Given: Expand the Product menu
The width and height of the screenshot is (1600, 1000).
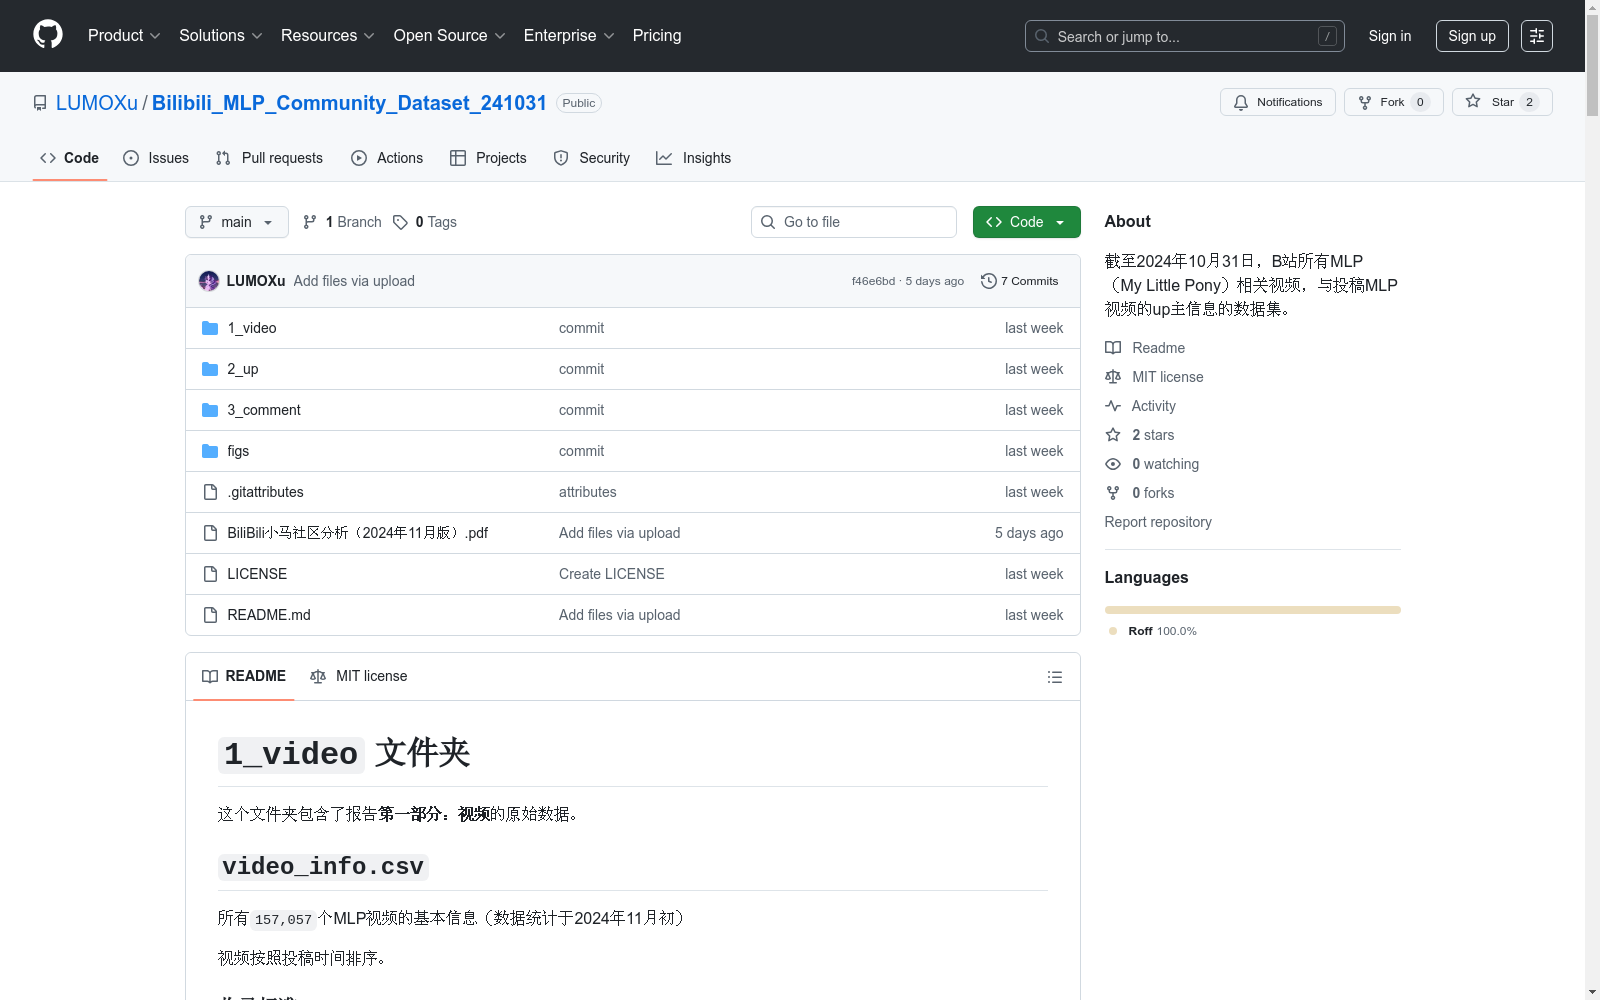Looking at the screenshot, I should click(124, 35).
